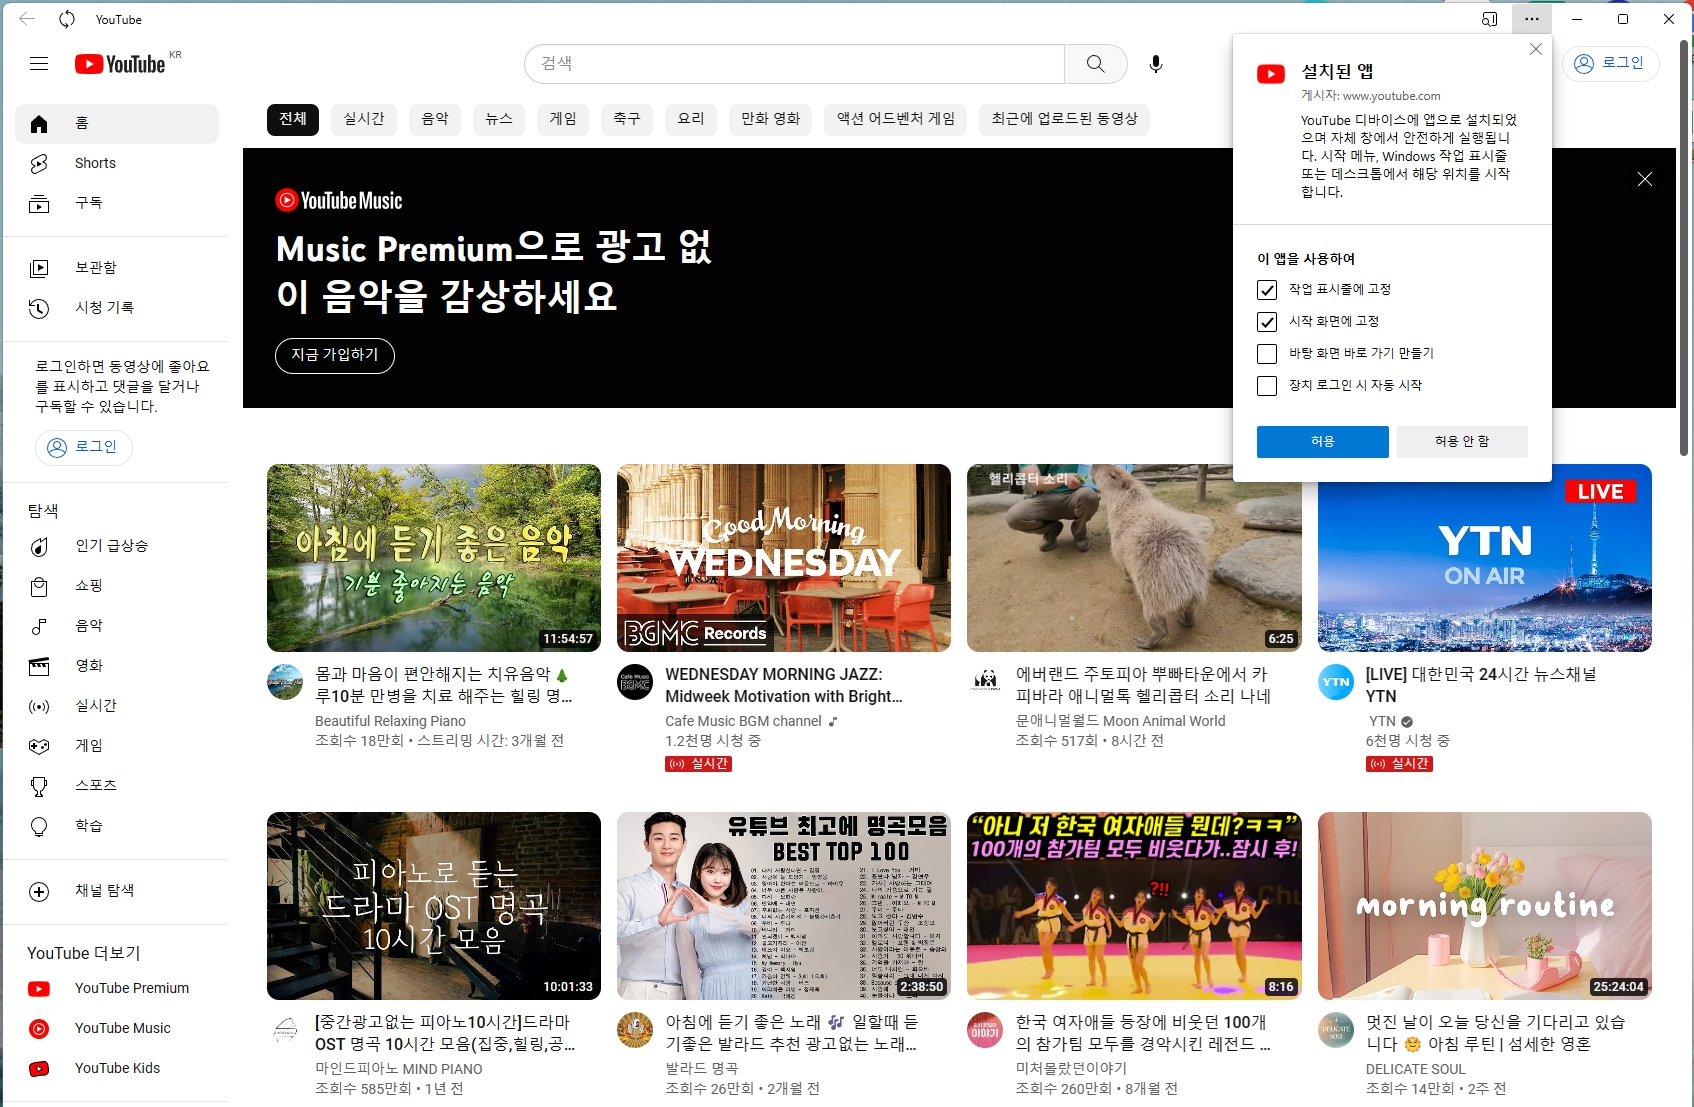Check create desktop shortcut option
Image resolution: width=1694 pixels, height=1107 pixels.
(1267, 354)
